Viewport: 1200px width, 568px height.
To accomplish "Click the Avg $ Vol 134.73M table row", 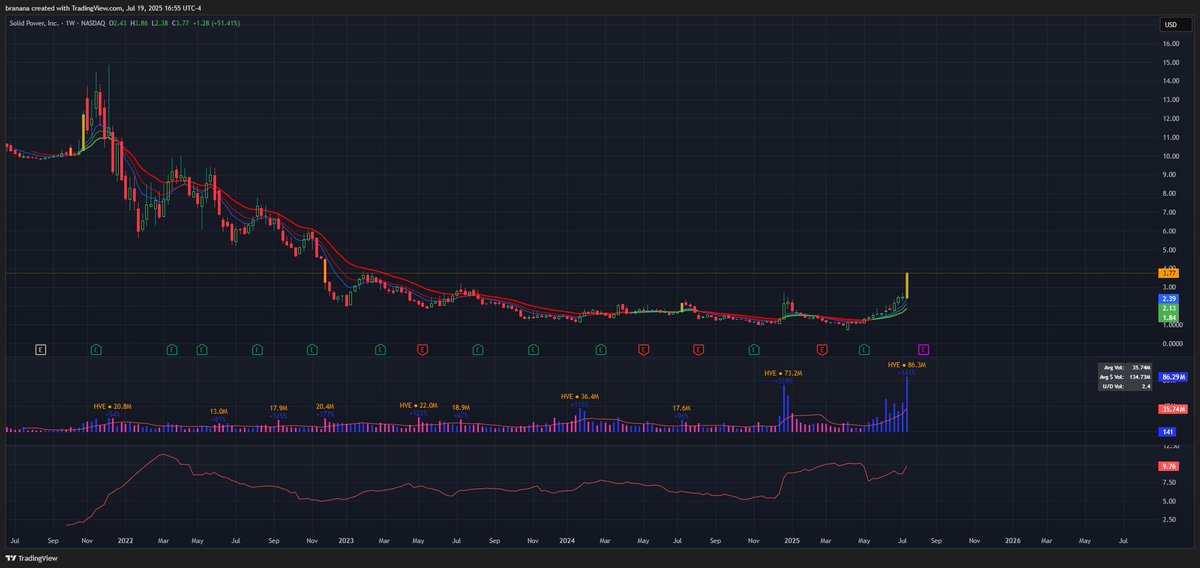I will pyautogui.click(x=1125, y=375).
